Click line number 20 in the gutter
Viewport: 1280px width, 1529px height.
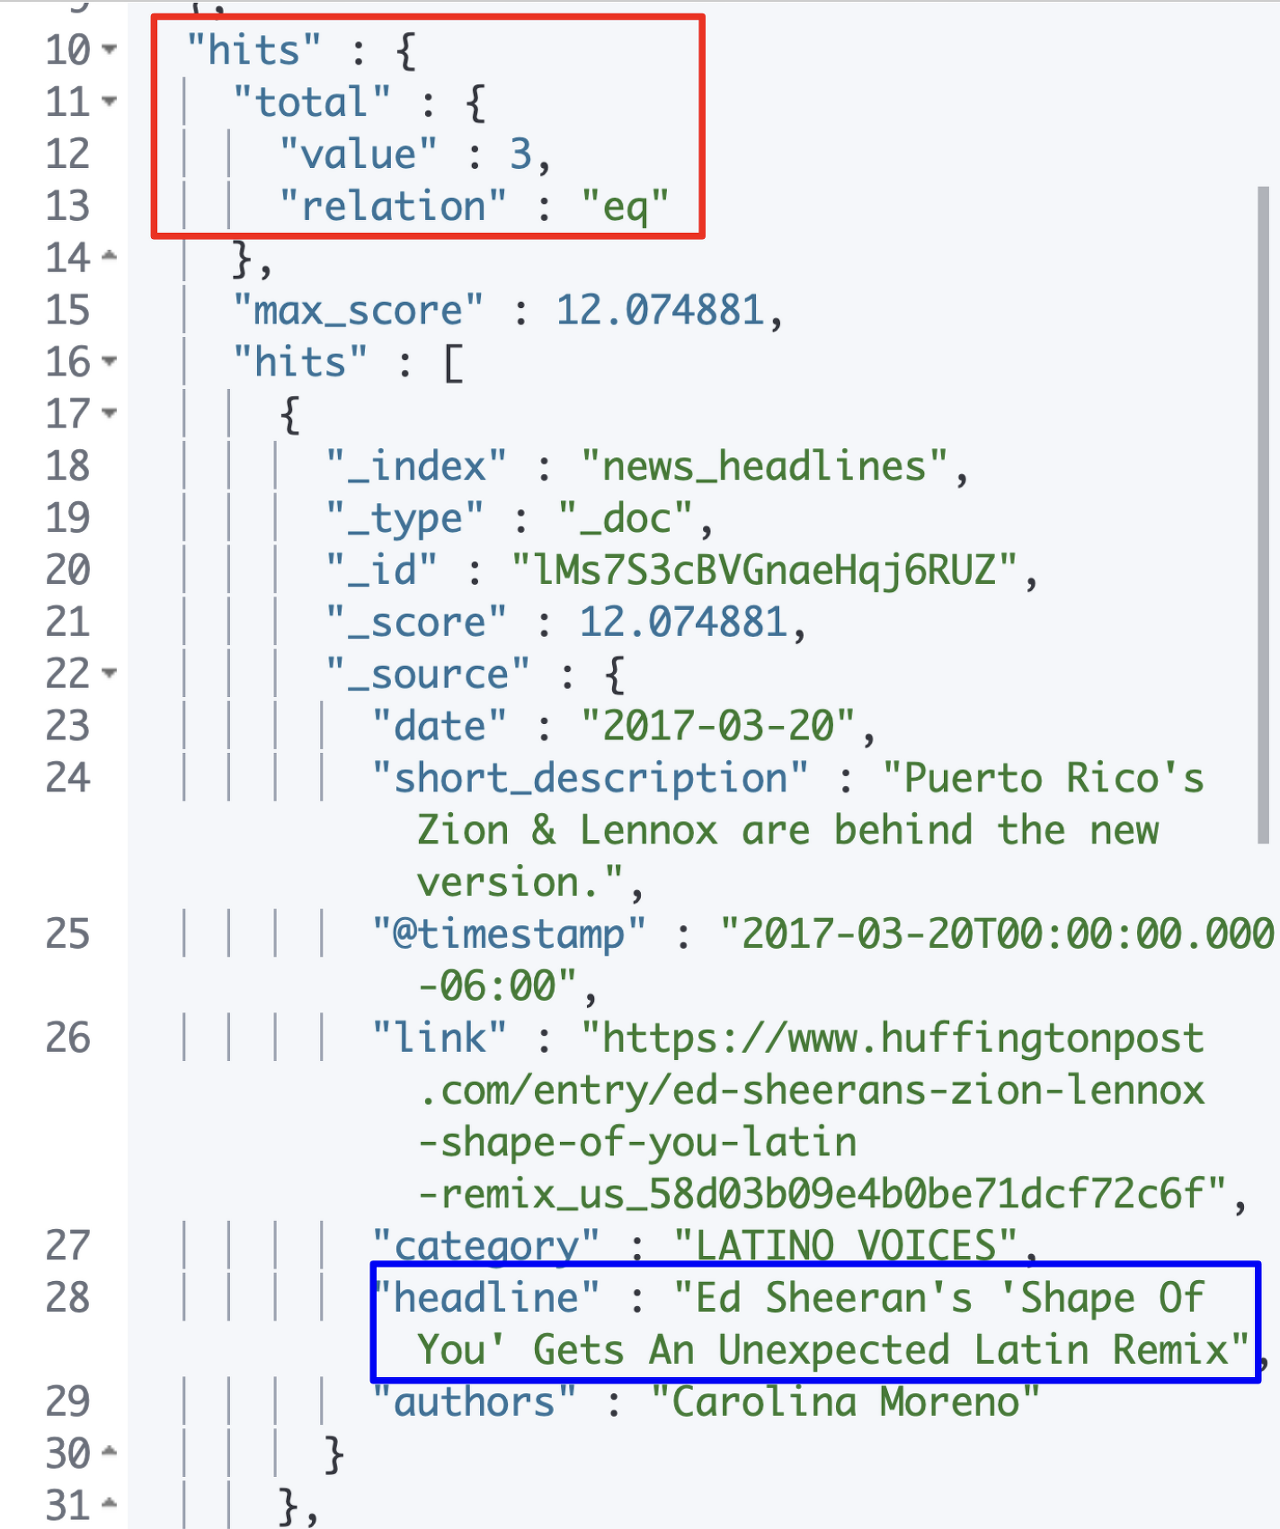(x=68, y=570)
